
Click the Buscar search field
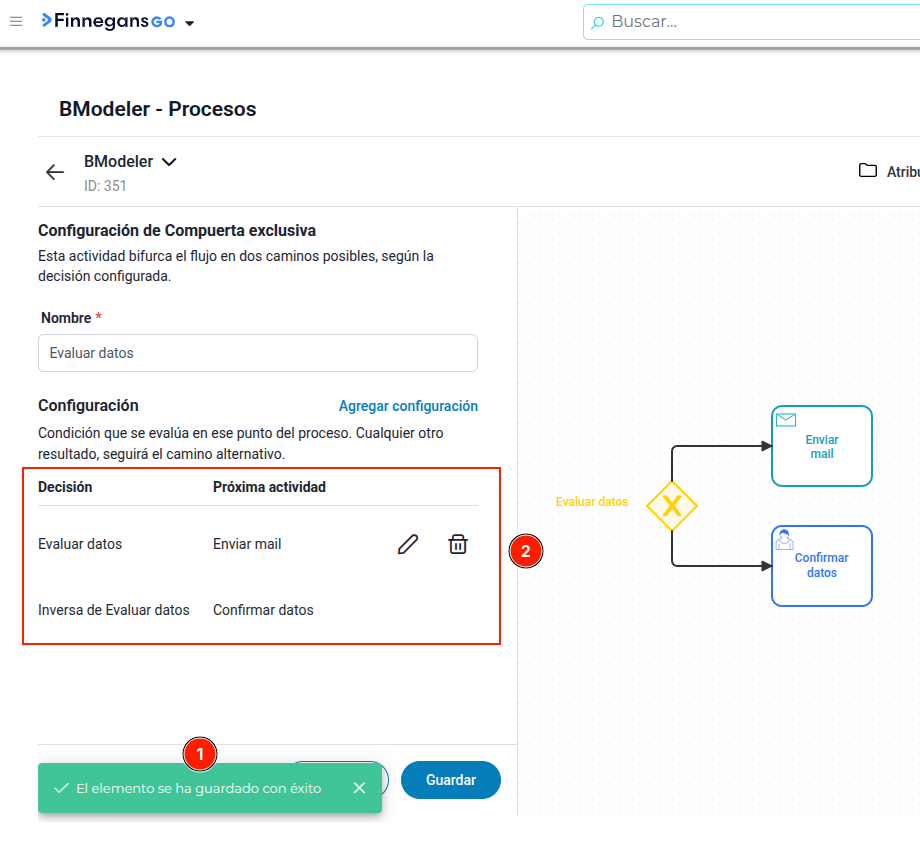point(752,22)
